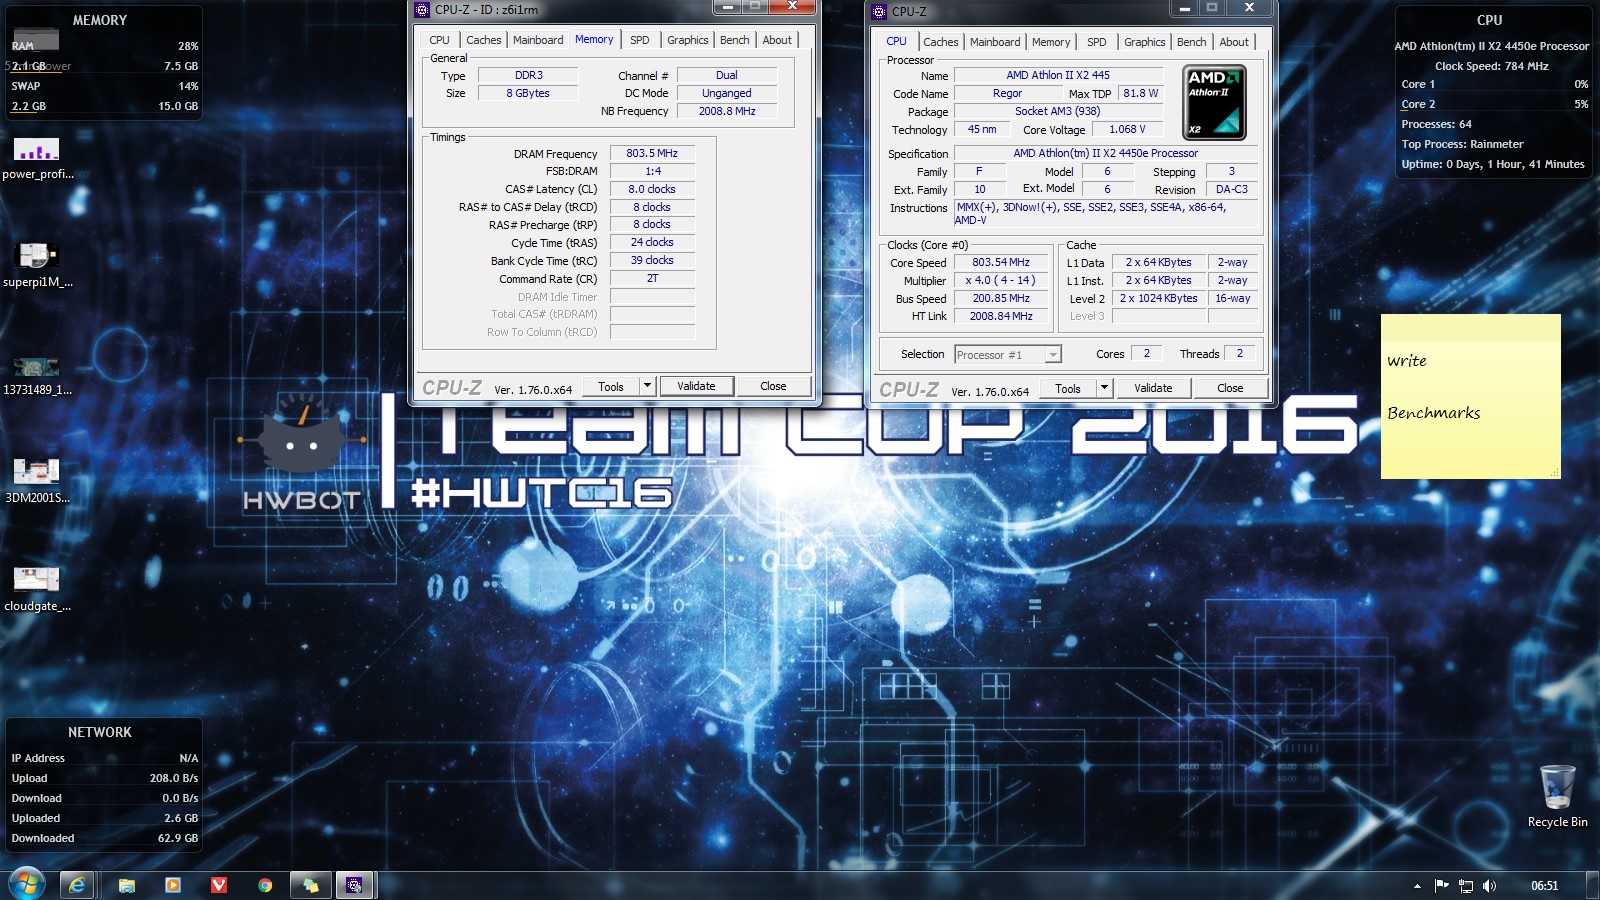Open the Processor #1 selection dropdown
Viewport: 1600px width, 900px height.
pos(1007,355)
